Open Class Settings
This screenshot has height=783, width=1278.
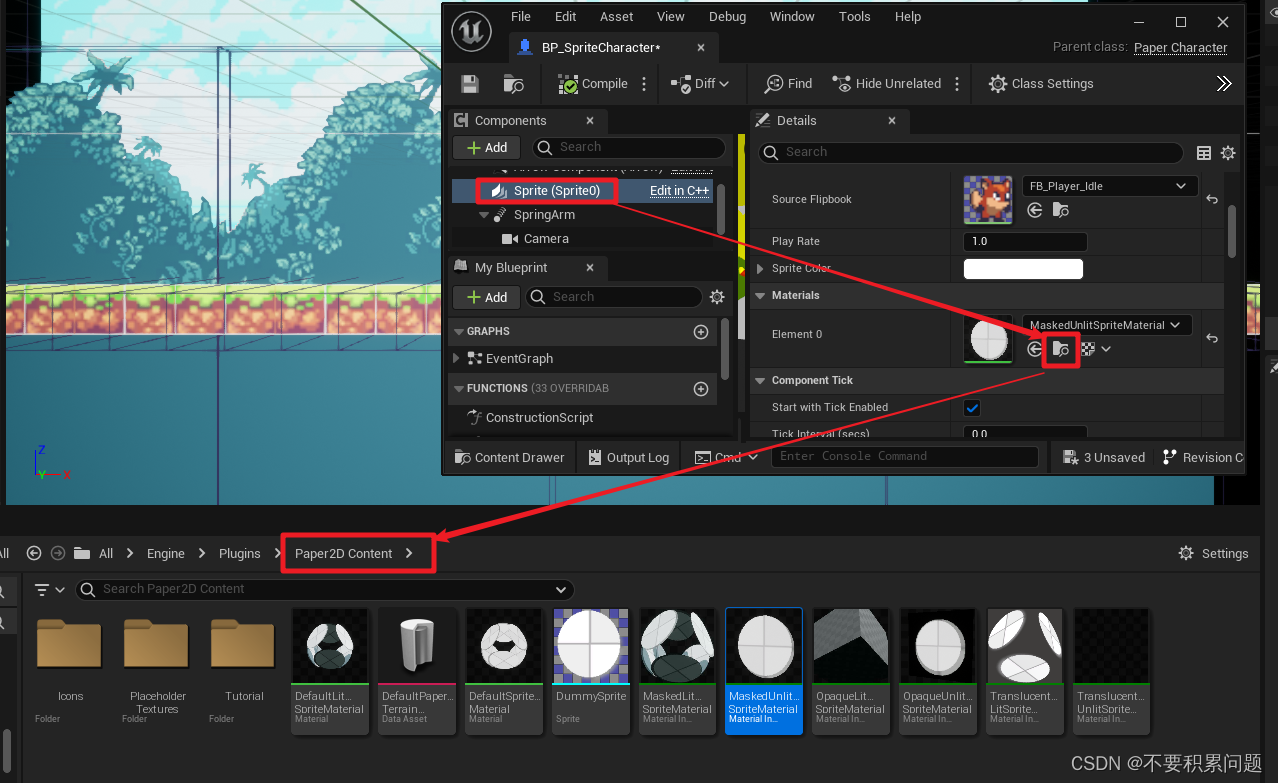pyautogui.click(x=1041, y=84)
